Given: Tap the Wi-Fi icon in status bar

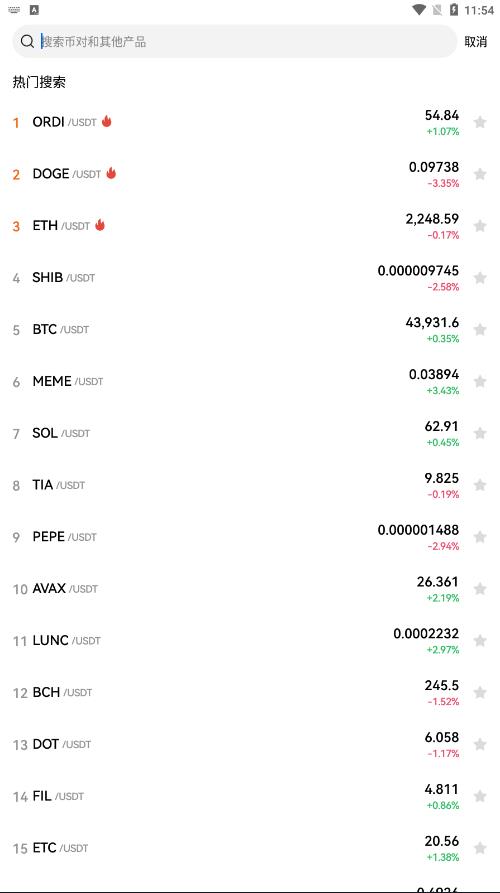Looking at the screenshot, I should [x=419, y=10].
